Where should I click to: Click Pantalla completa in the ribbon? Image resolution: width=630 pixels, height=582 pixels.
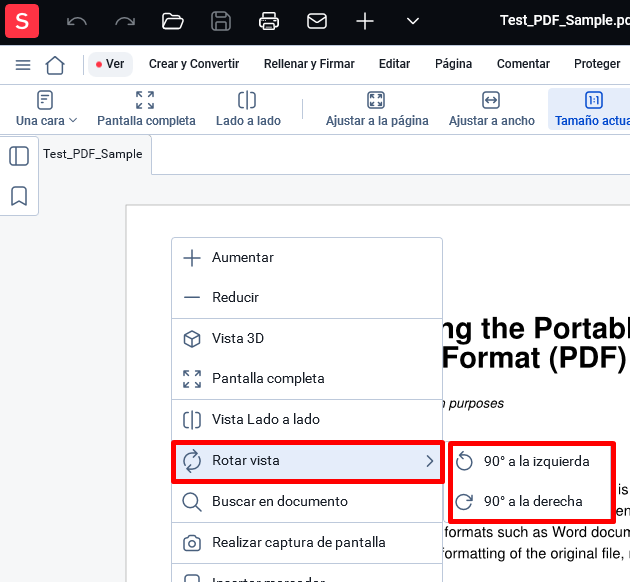click(x=146, y=109)
